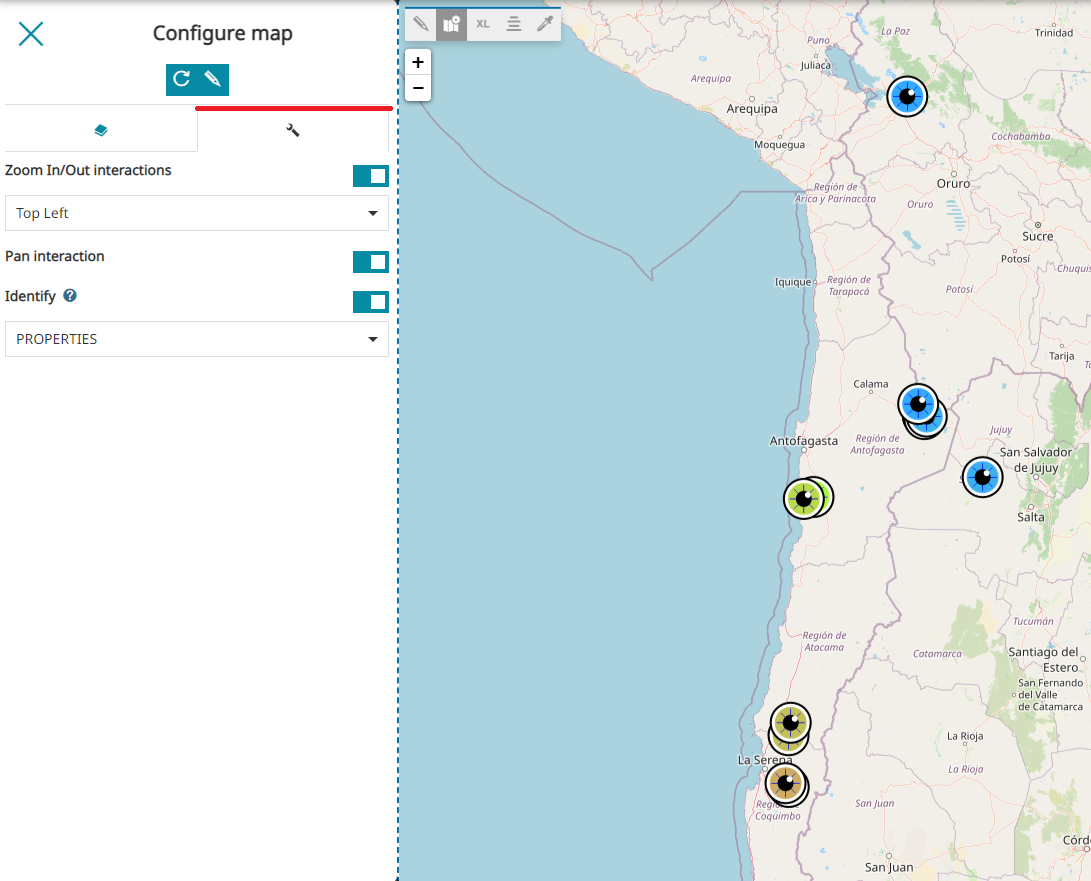Close the Configure map panel
Screen dimensions: 1091x881
click(31, 34)
